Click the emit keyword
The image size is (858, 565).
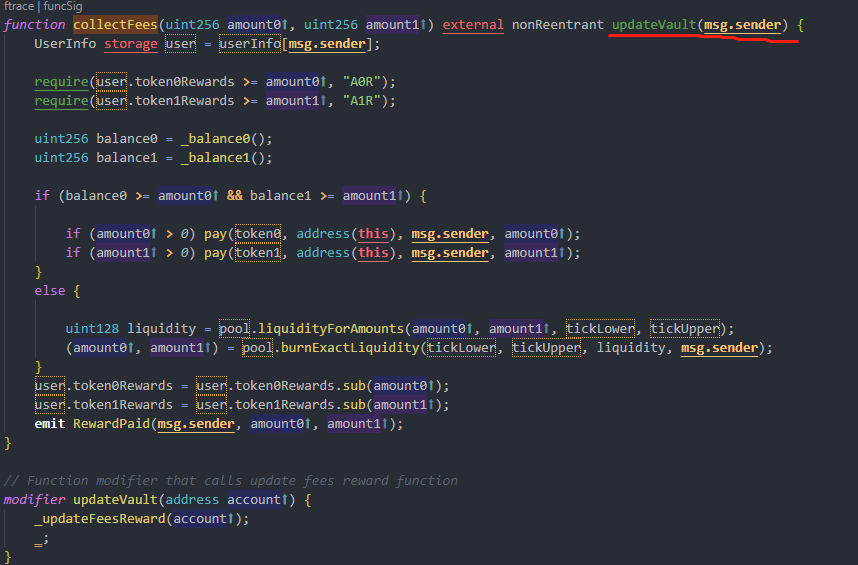50,424
